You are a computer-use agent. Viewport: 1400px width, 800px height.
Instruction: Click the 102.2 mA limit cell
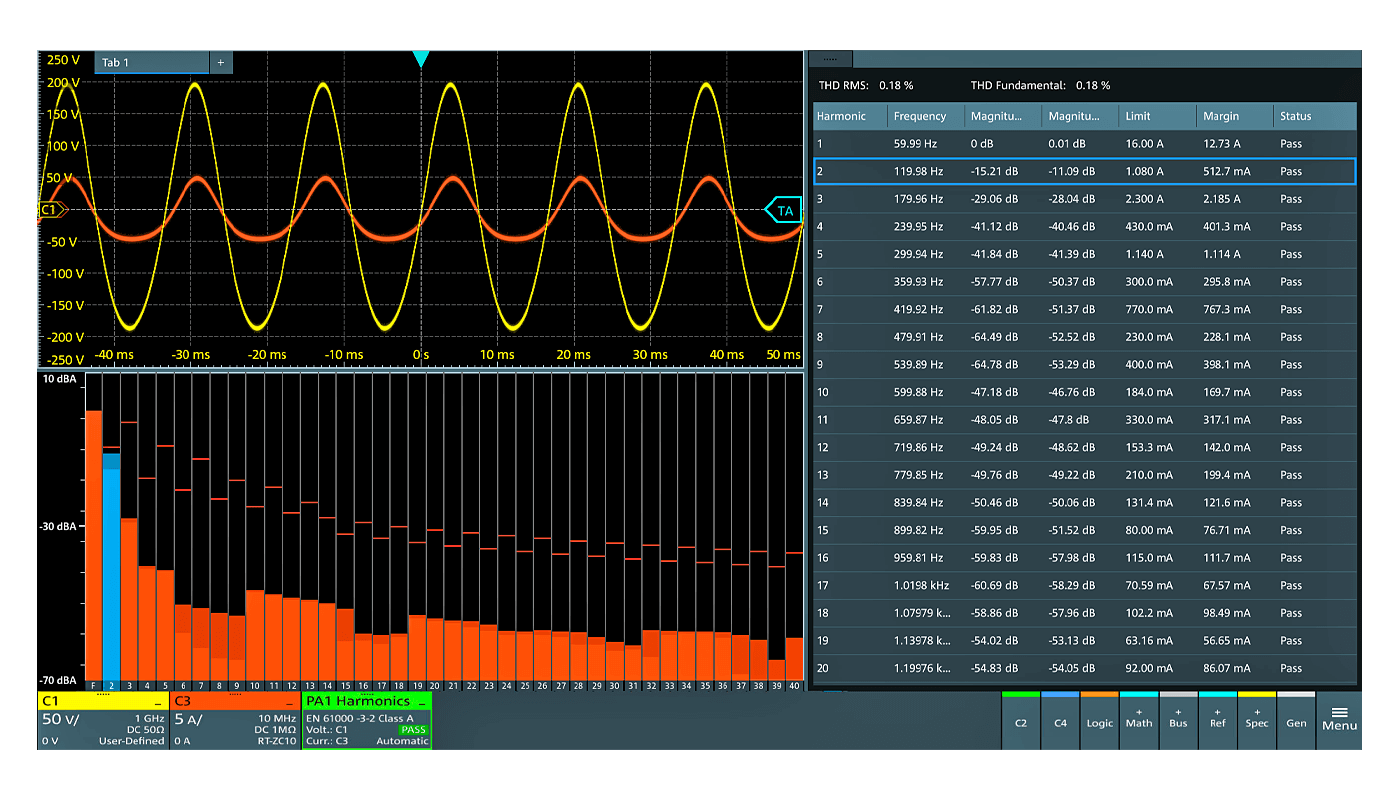[x=1149, y=613]
